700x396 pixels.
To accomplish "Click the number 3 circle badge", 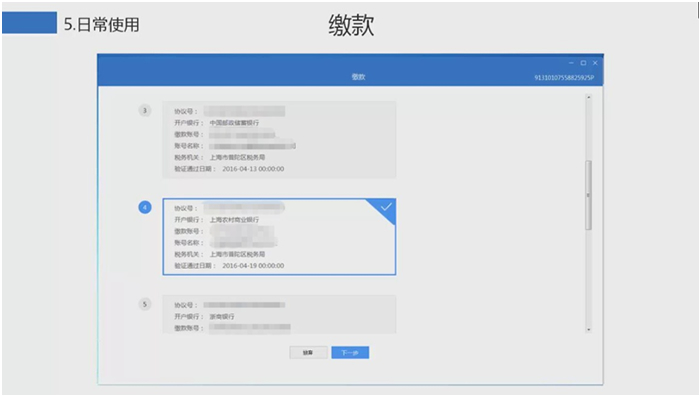I will click(145, 110).
